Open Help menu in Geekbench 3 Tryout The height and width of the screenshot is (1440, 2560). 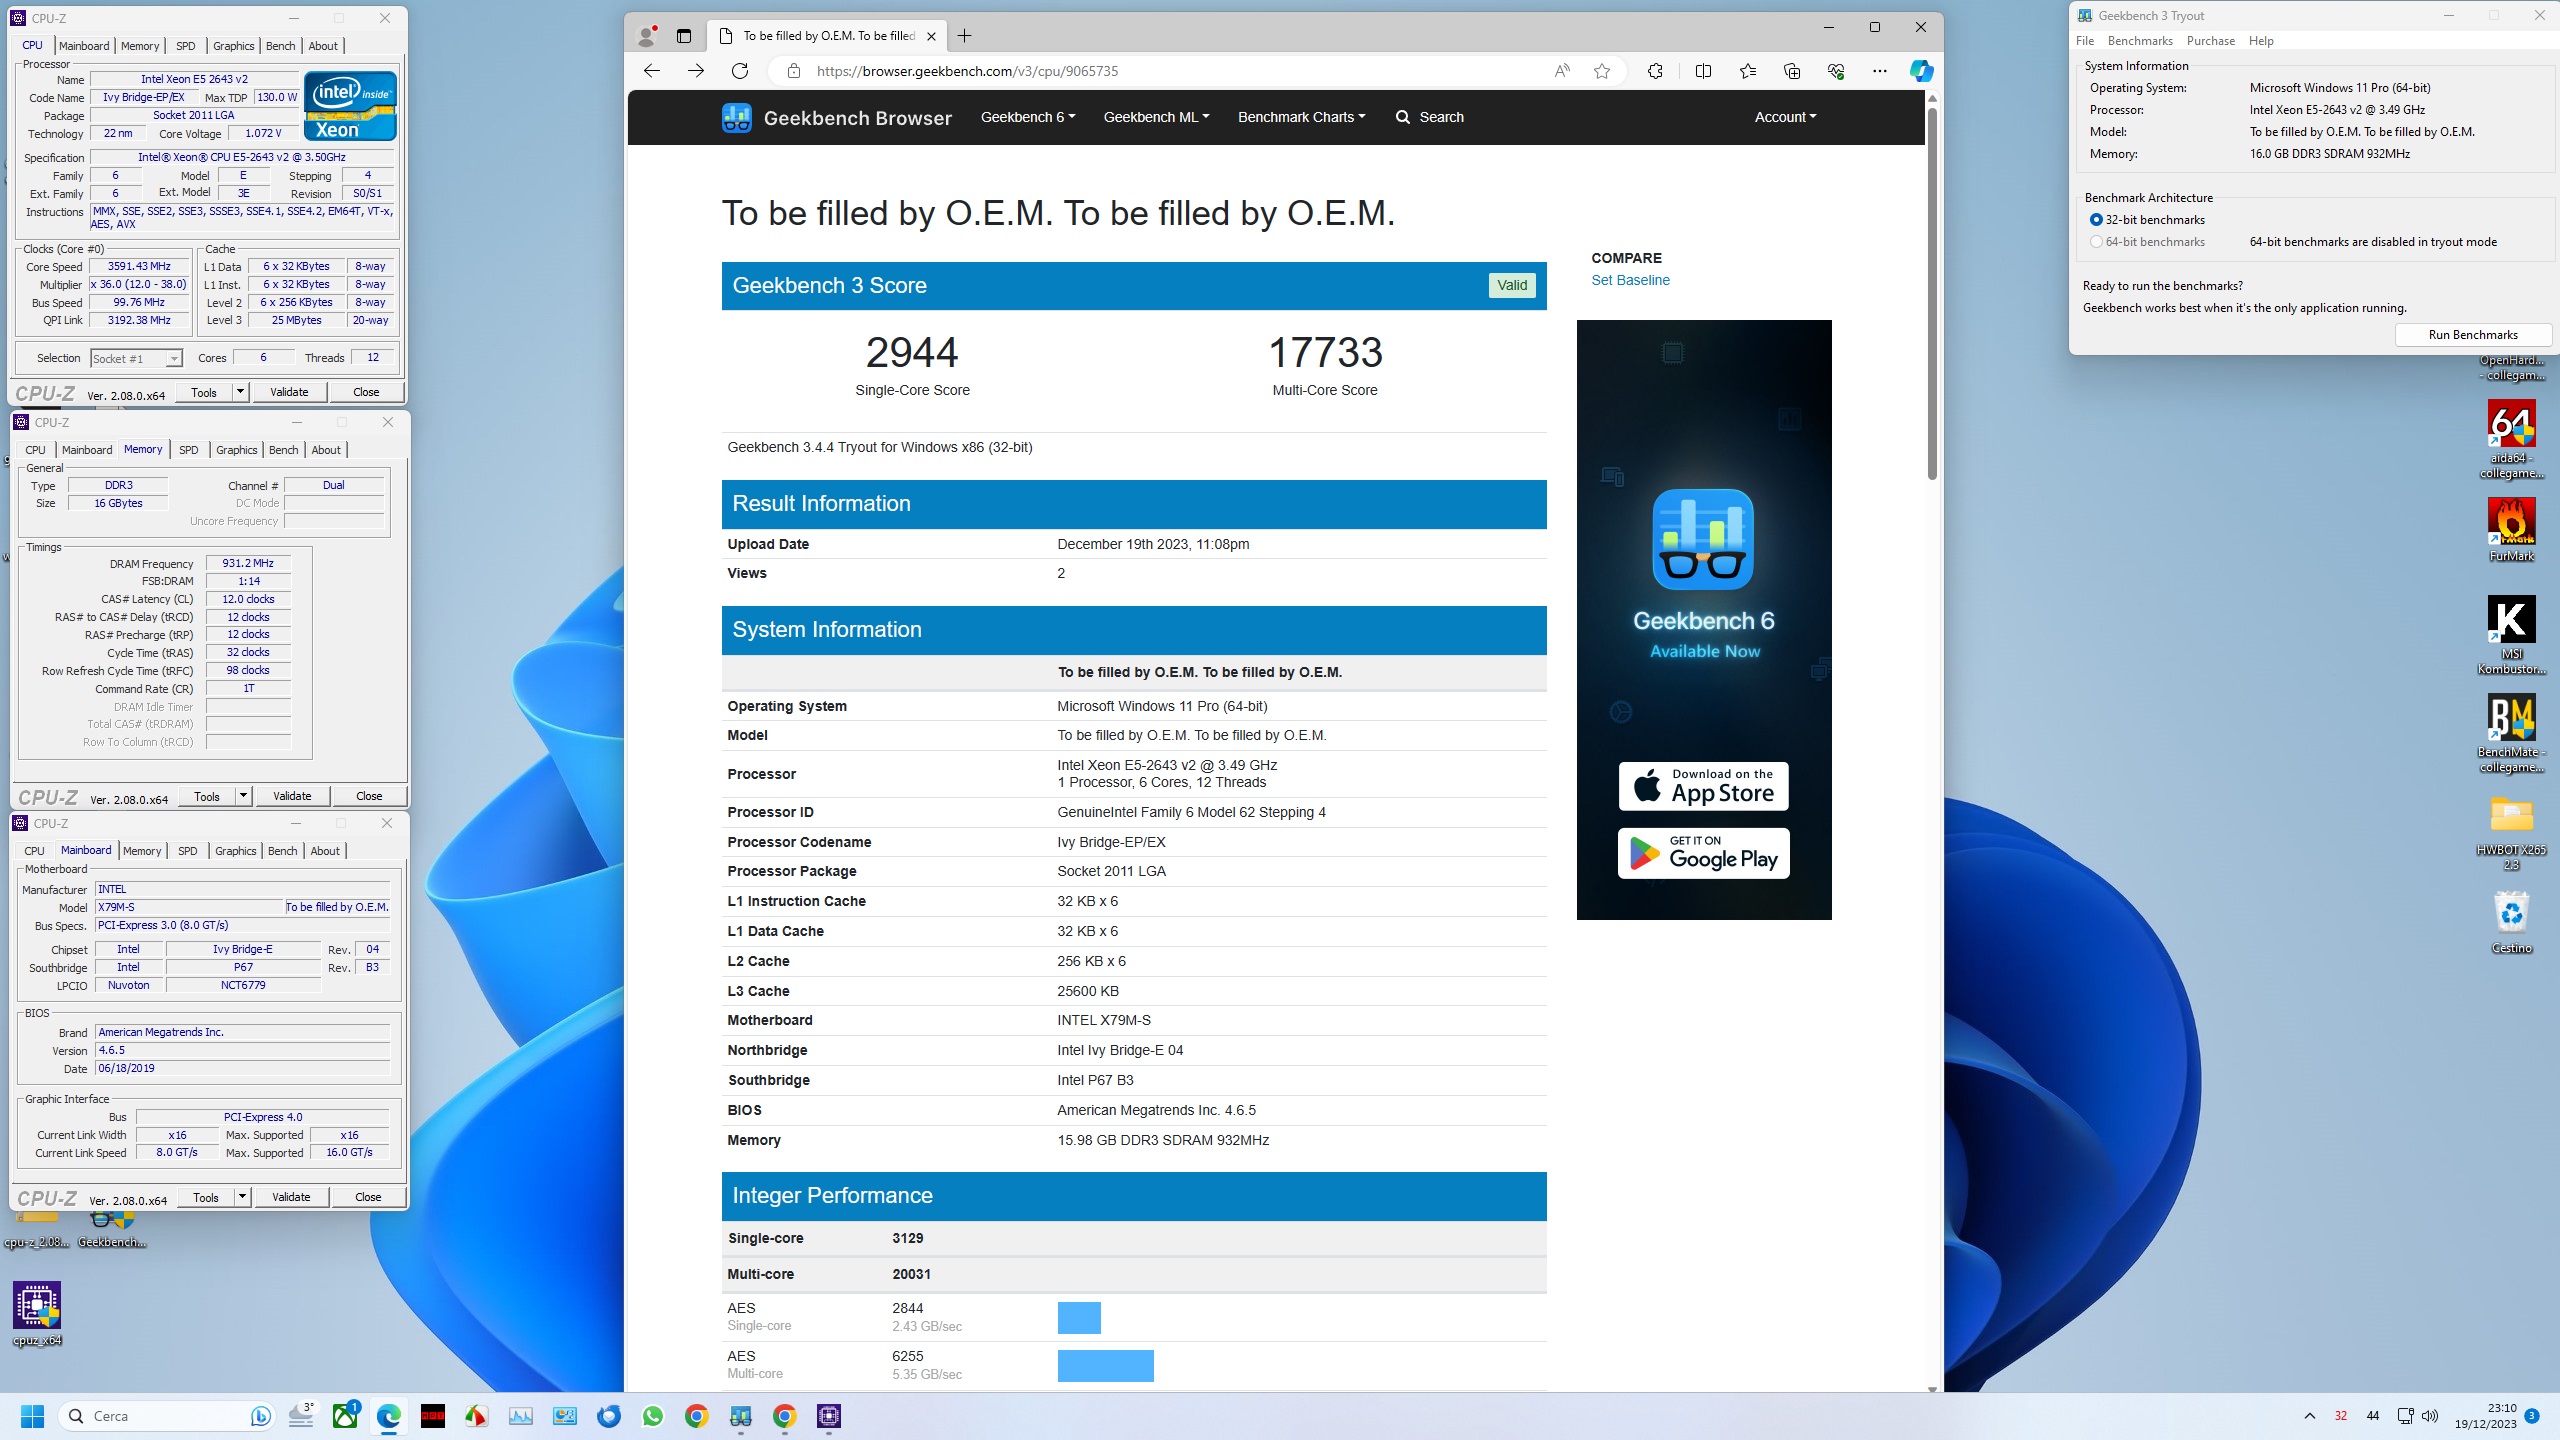click(2260, 41)
